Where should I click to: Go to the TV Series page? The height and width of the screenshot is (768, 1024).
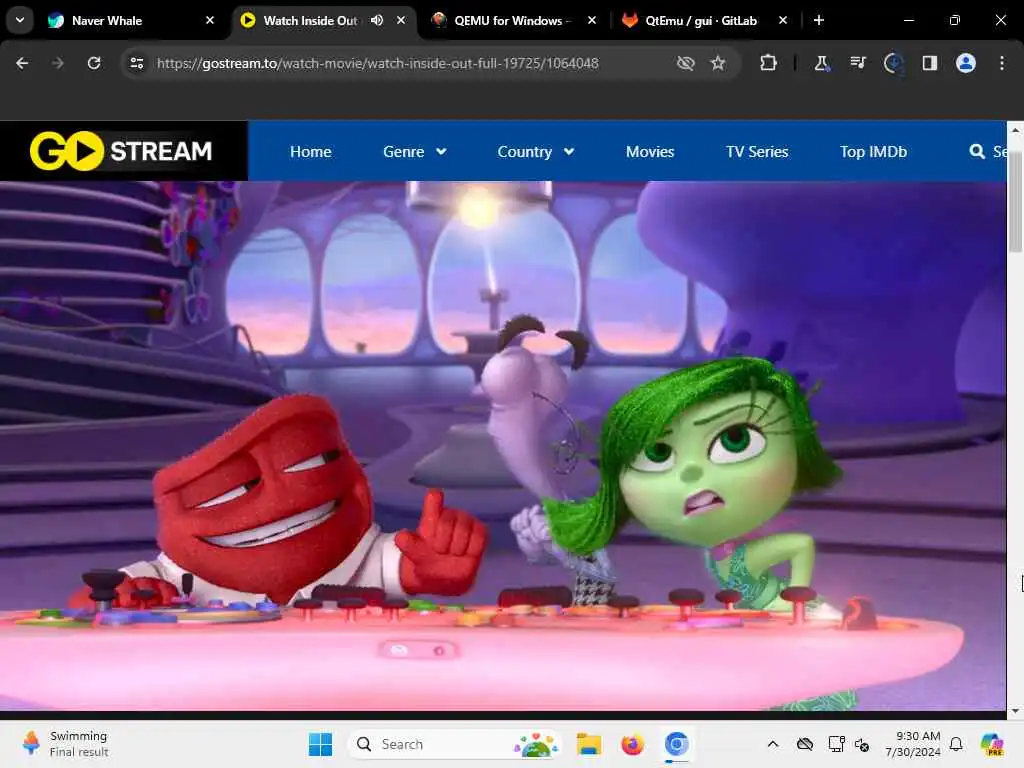pos(757,152)
